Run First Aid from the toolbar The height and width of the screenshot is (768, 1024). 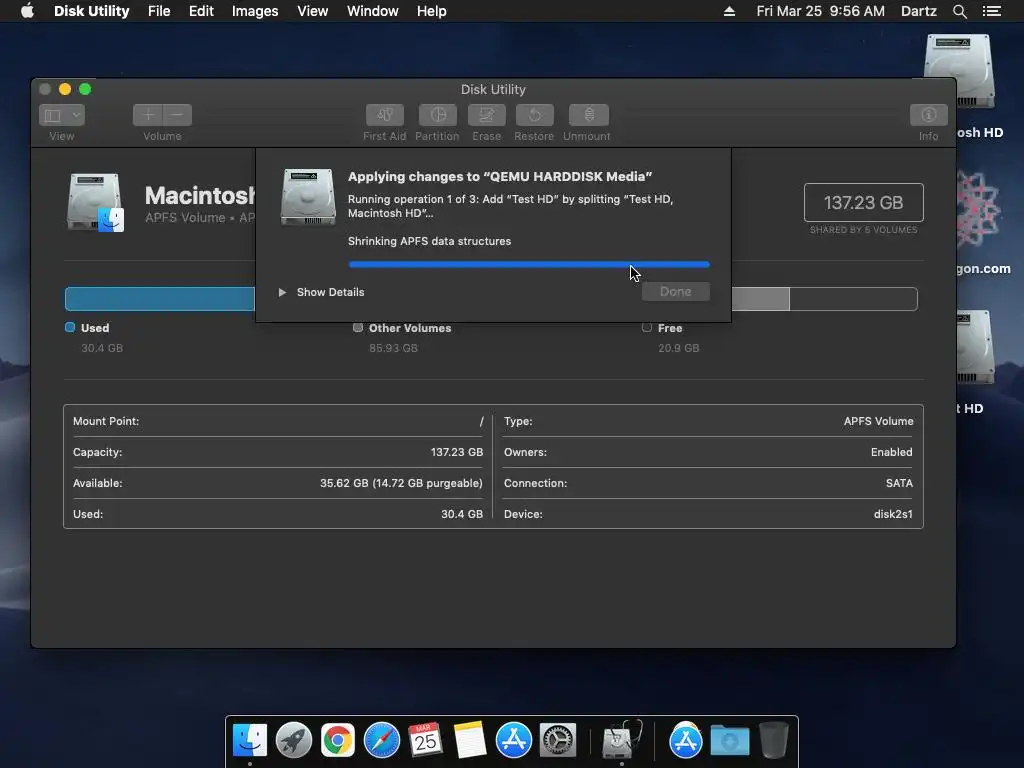385,116
